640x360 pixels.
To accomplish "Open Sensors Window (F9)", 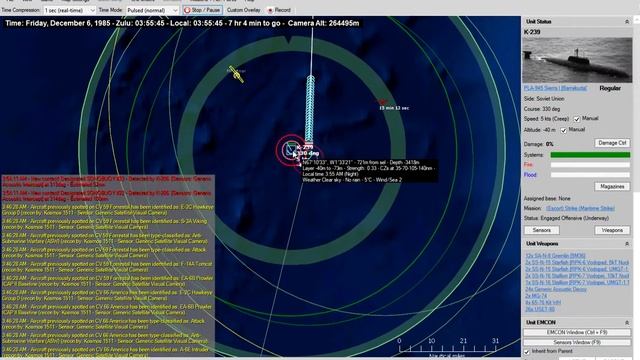I will click(577, 342).
